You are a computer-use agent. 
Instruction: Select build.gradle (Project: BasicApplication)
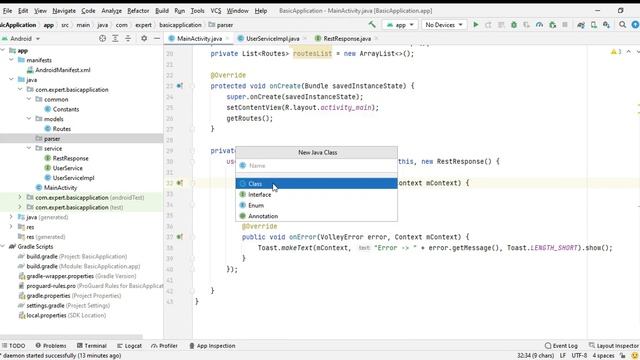click(x=76, y=256)
